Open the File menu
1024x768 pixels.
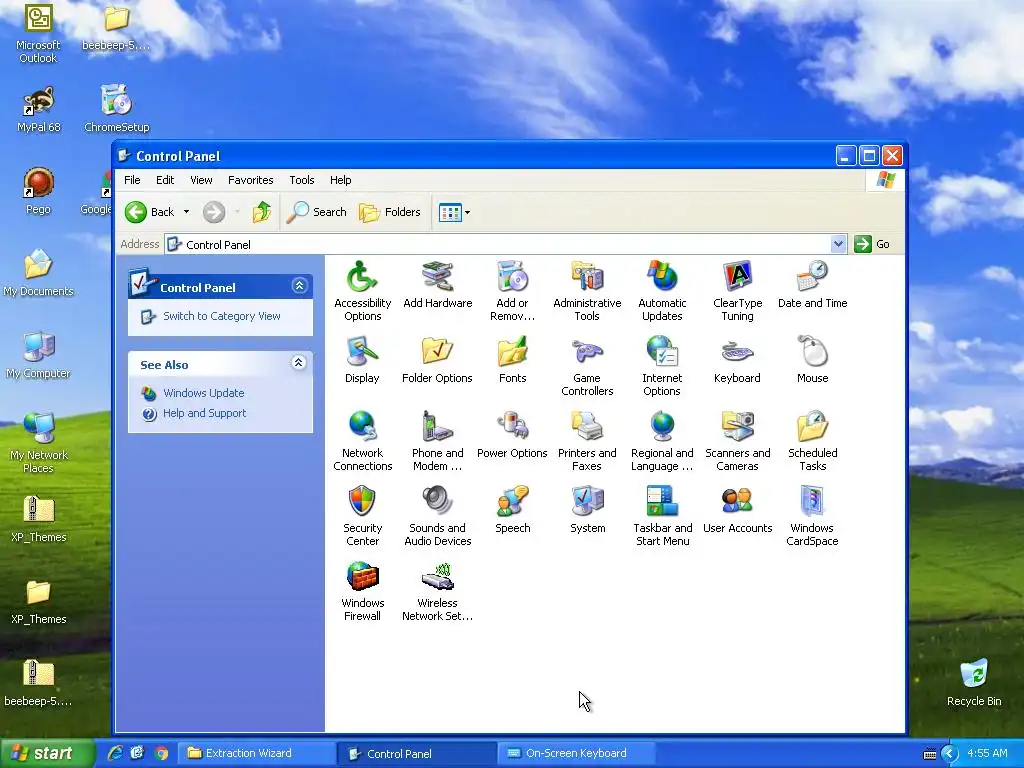pos(132,180)
